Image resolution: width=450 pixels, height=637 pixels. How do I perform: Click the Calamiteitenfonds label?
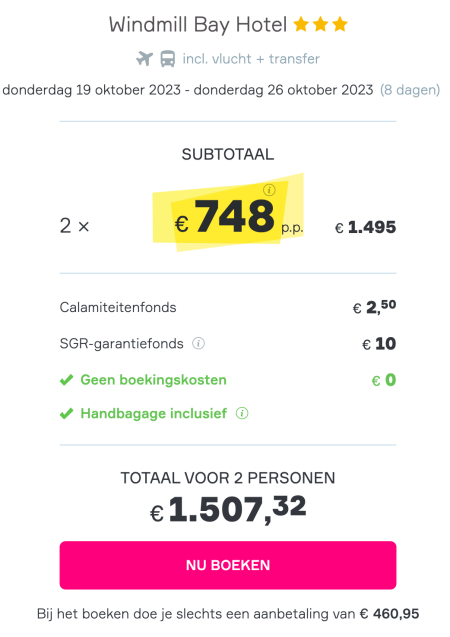[x=118, y=308]
